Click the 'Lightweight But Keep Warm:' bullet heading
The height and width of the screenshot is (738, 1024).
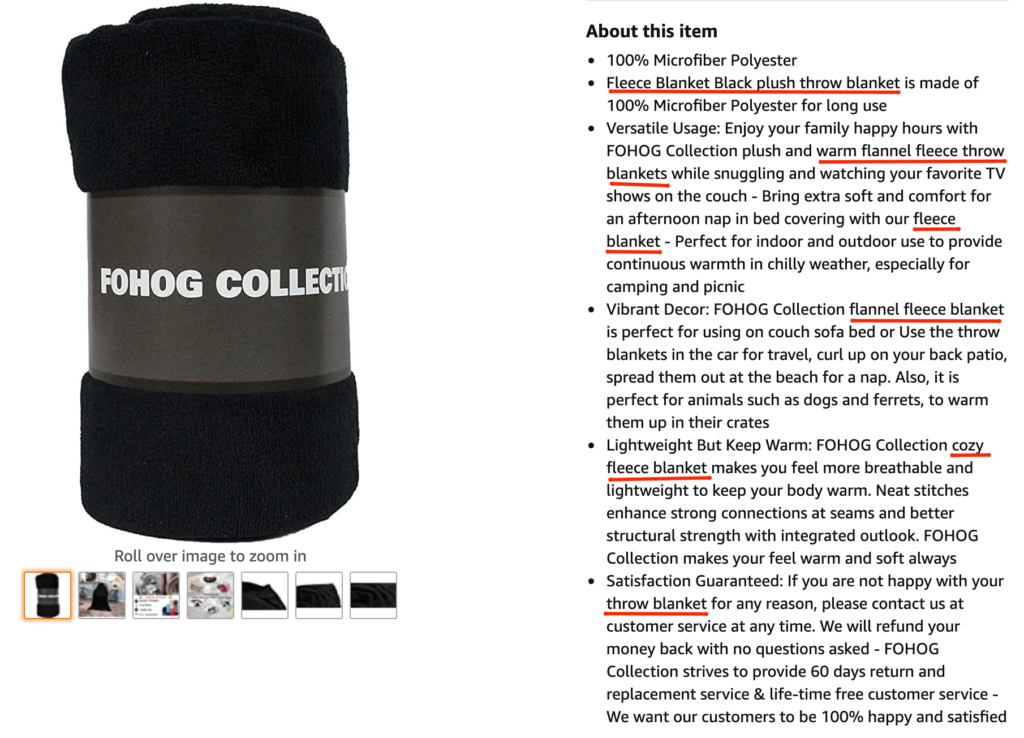[x=709, y=445]
